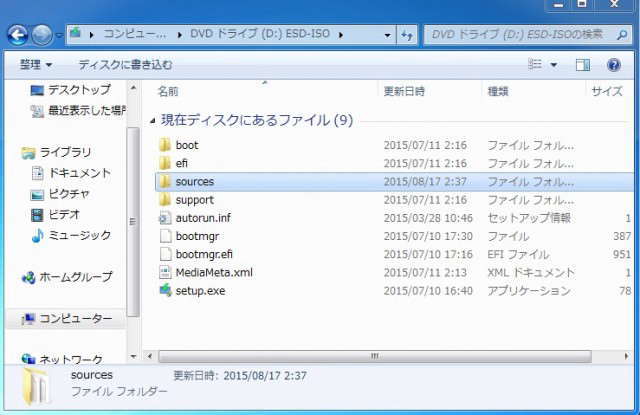Viewport: 640px width, 415px height.
Task: Open address bar history dropdown arrow
Action: click(387, 35)
